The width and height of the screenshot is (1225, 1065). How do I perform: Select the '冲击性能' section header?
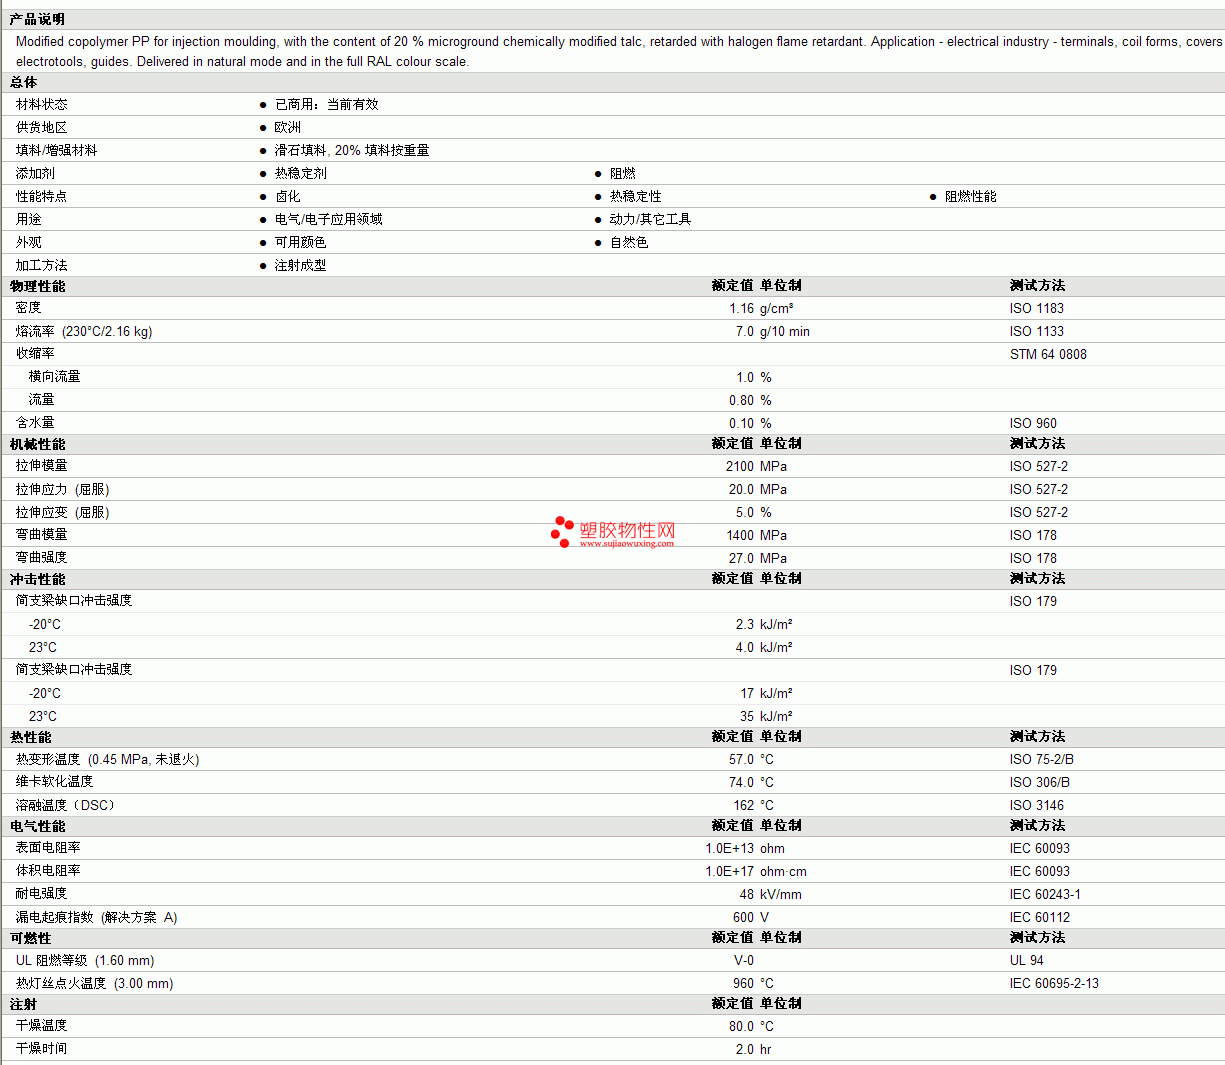tap(38, 579)
